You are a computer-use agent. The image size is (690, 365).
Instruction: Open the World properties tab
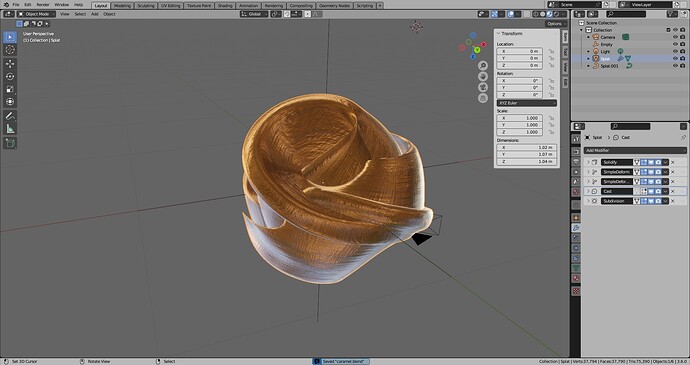[576, 192]
